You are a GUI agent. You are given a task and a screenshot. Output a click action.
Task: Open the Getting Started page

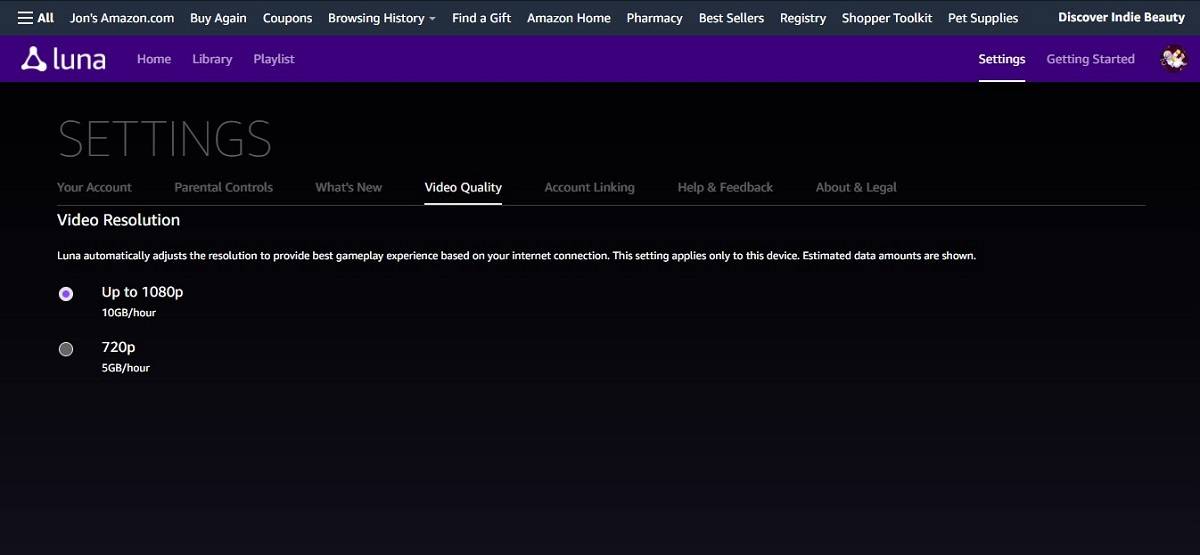1090,59
